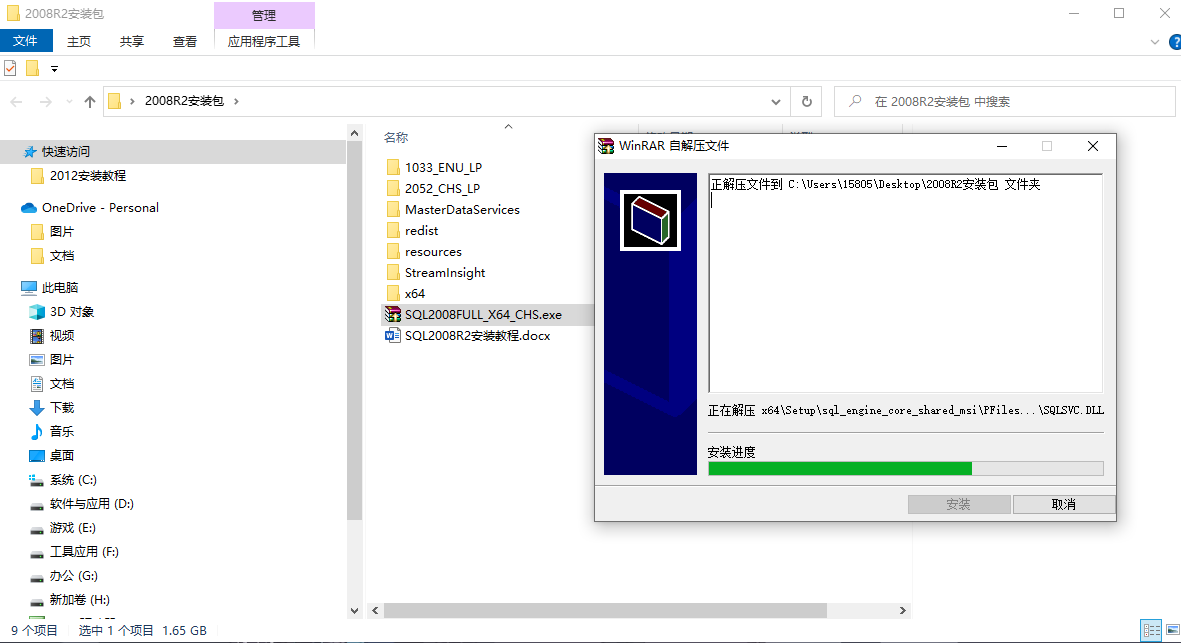This screenshot has width=1181, height=643.
Task: Select the SQL2008R2安装教程.docx document
Action: click(x=478, y=336)
